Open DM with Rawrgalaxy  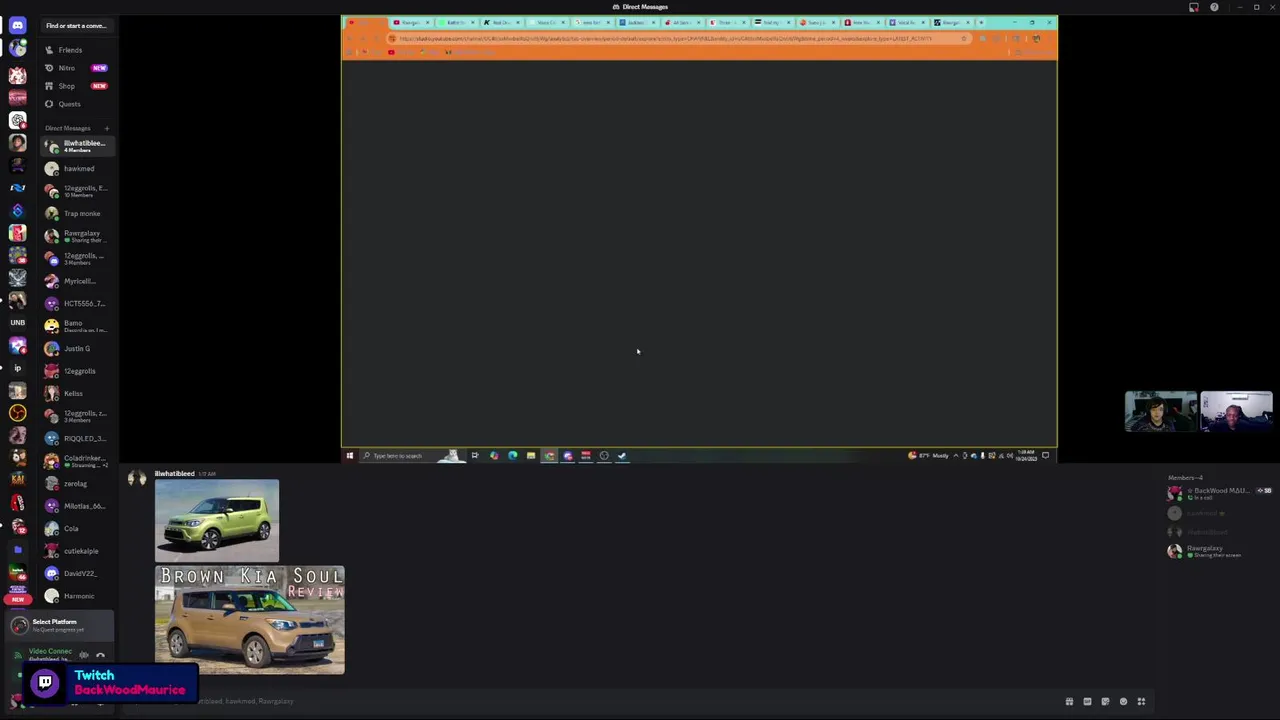tap(78, 236)
